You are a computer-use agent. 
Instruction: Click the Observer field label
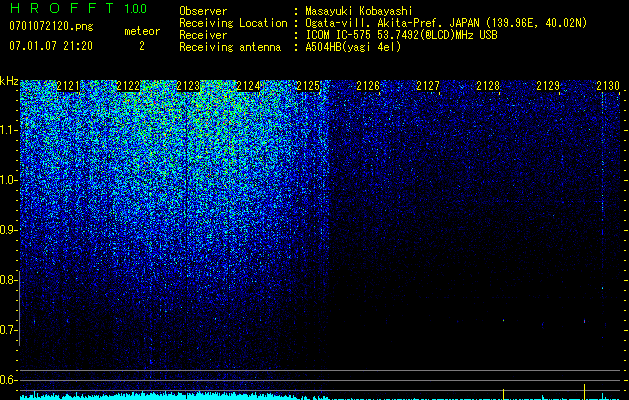[x=203, y=11]
